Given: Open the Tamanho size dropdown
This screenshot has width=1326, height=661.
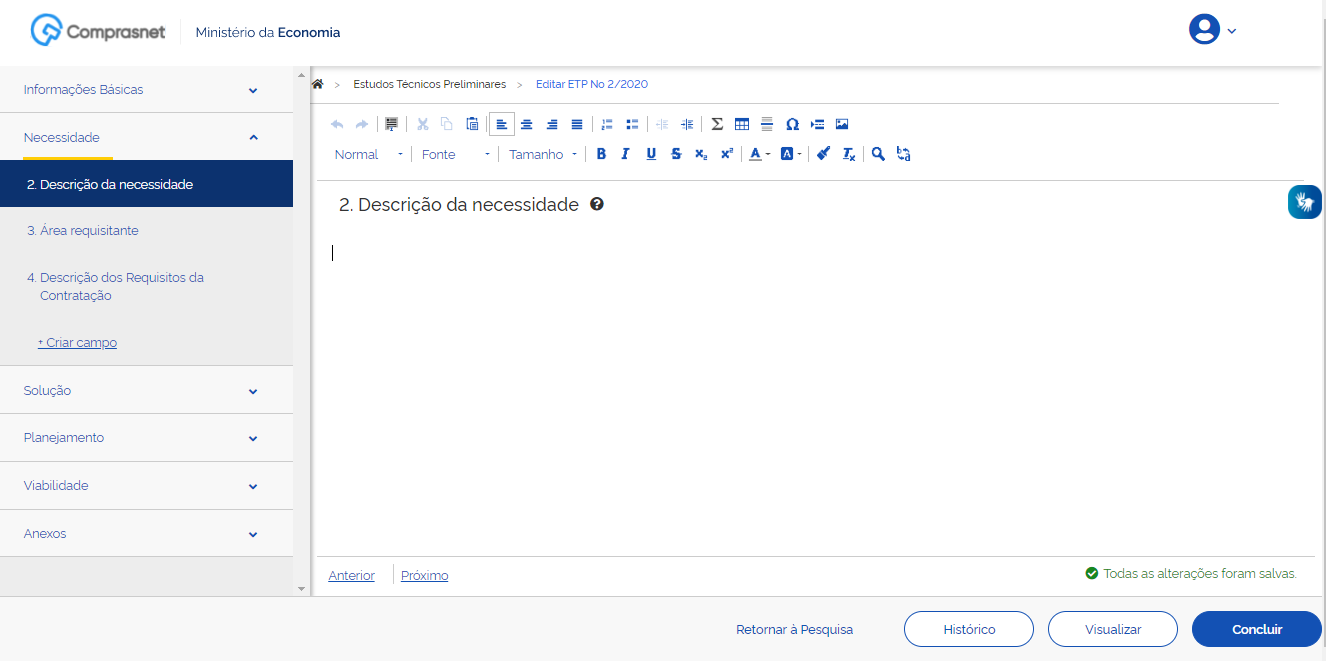Looking at the screenshot, I should click(x=543, y=154).
